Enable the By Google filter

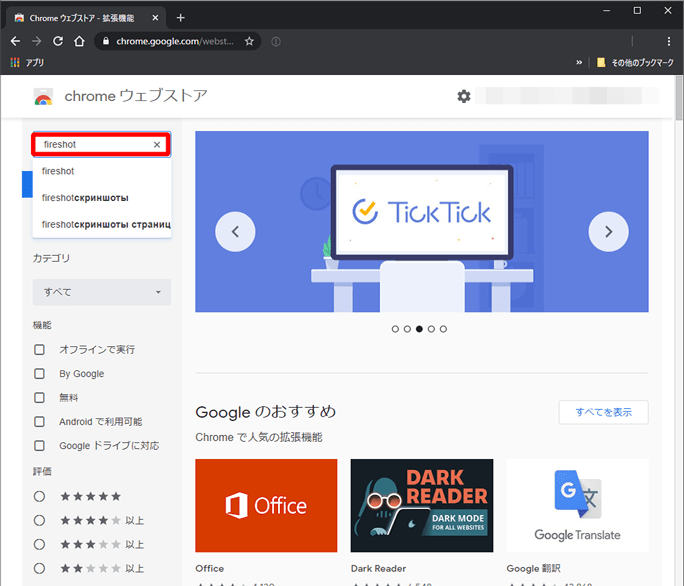pos(39,374)
